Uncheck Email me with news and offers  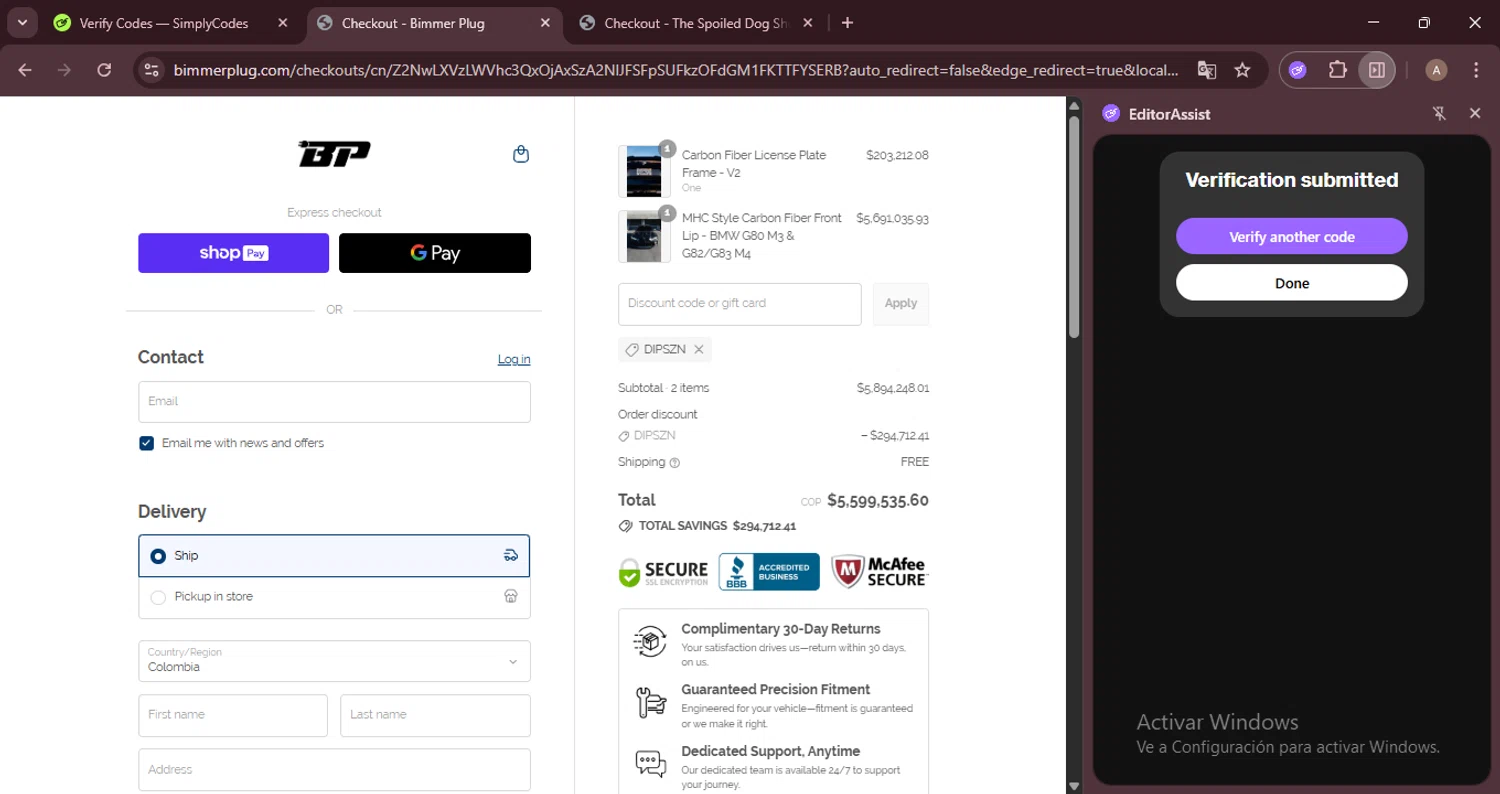coord(147,443)
